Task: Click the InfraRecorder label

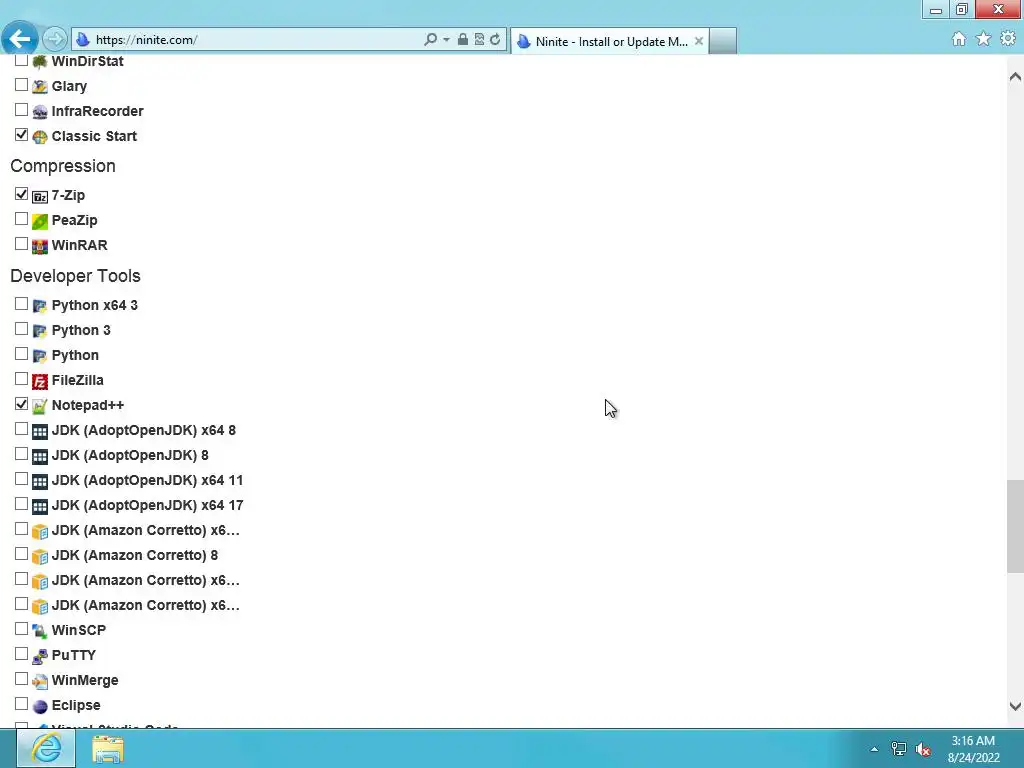Action: [97, 111]
